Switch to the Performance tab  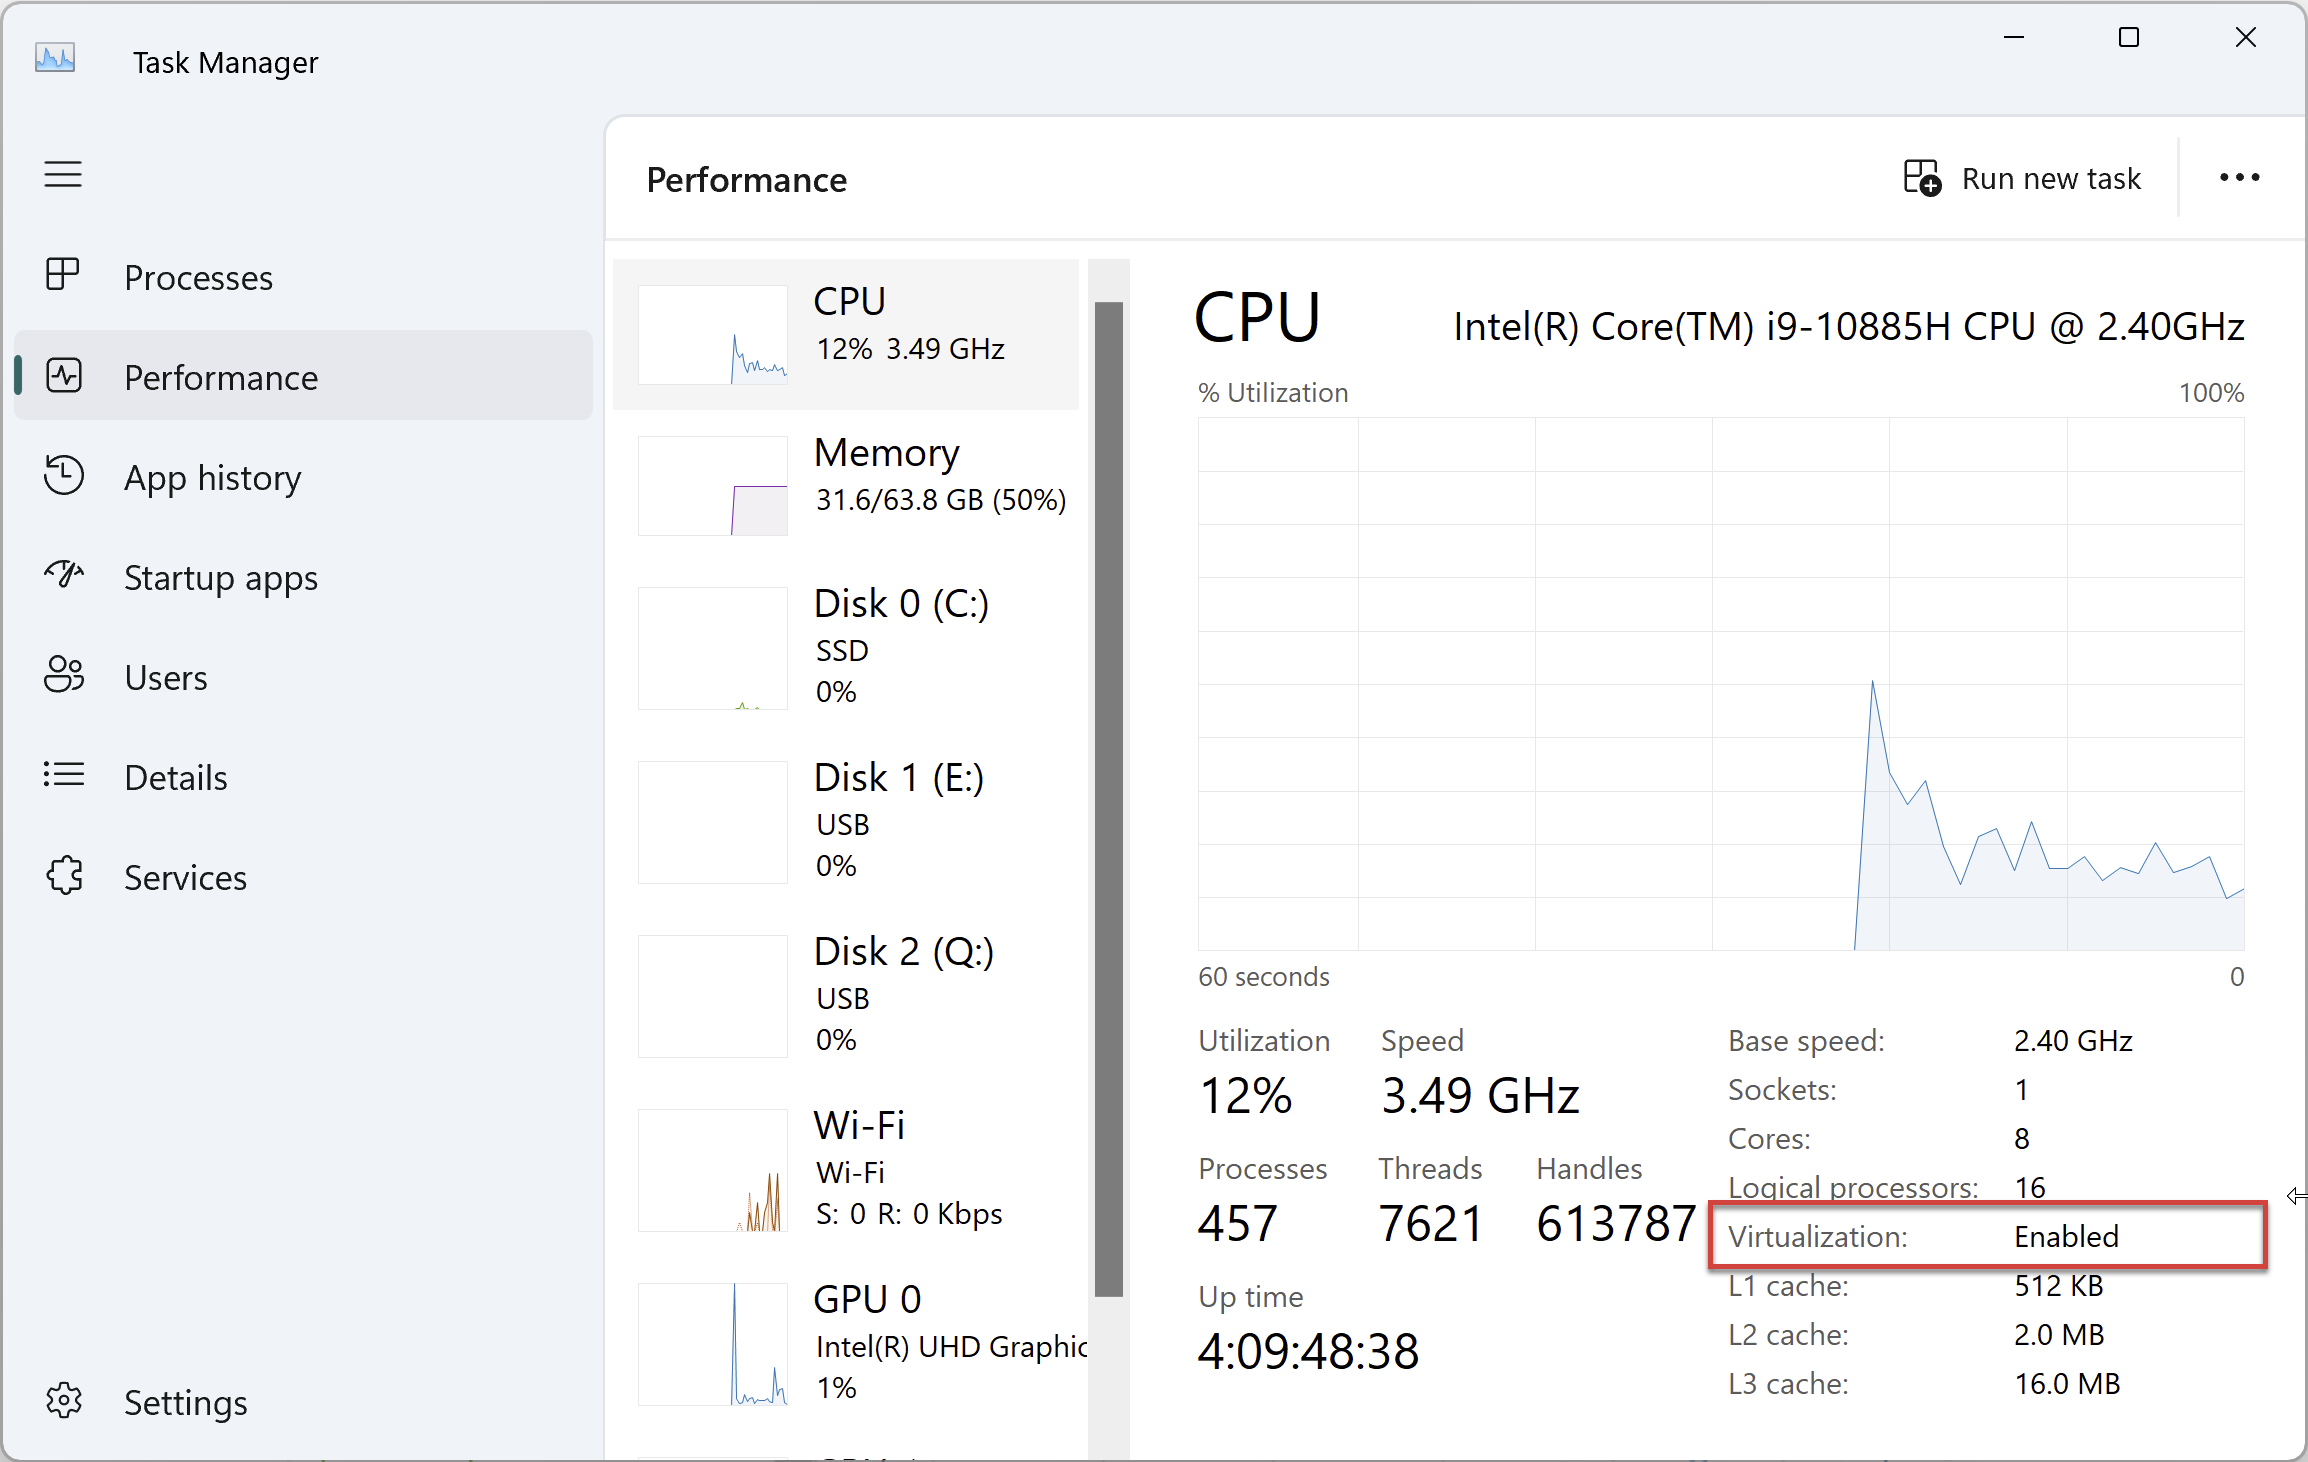[220, 378]
